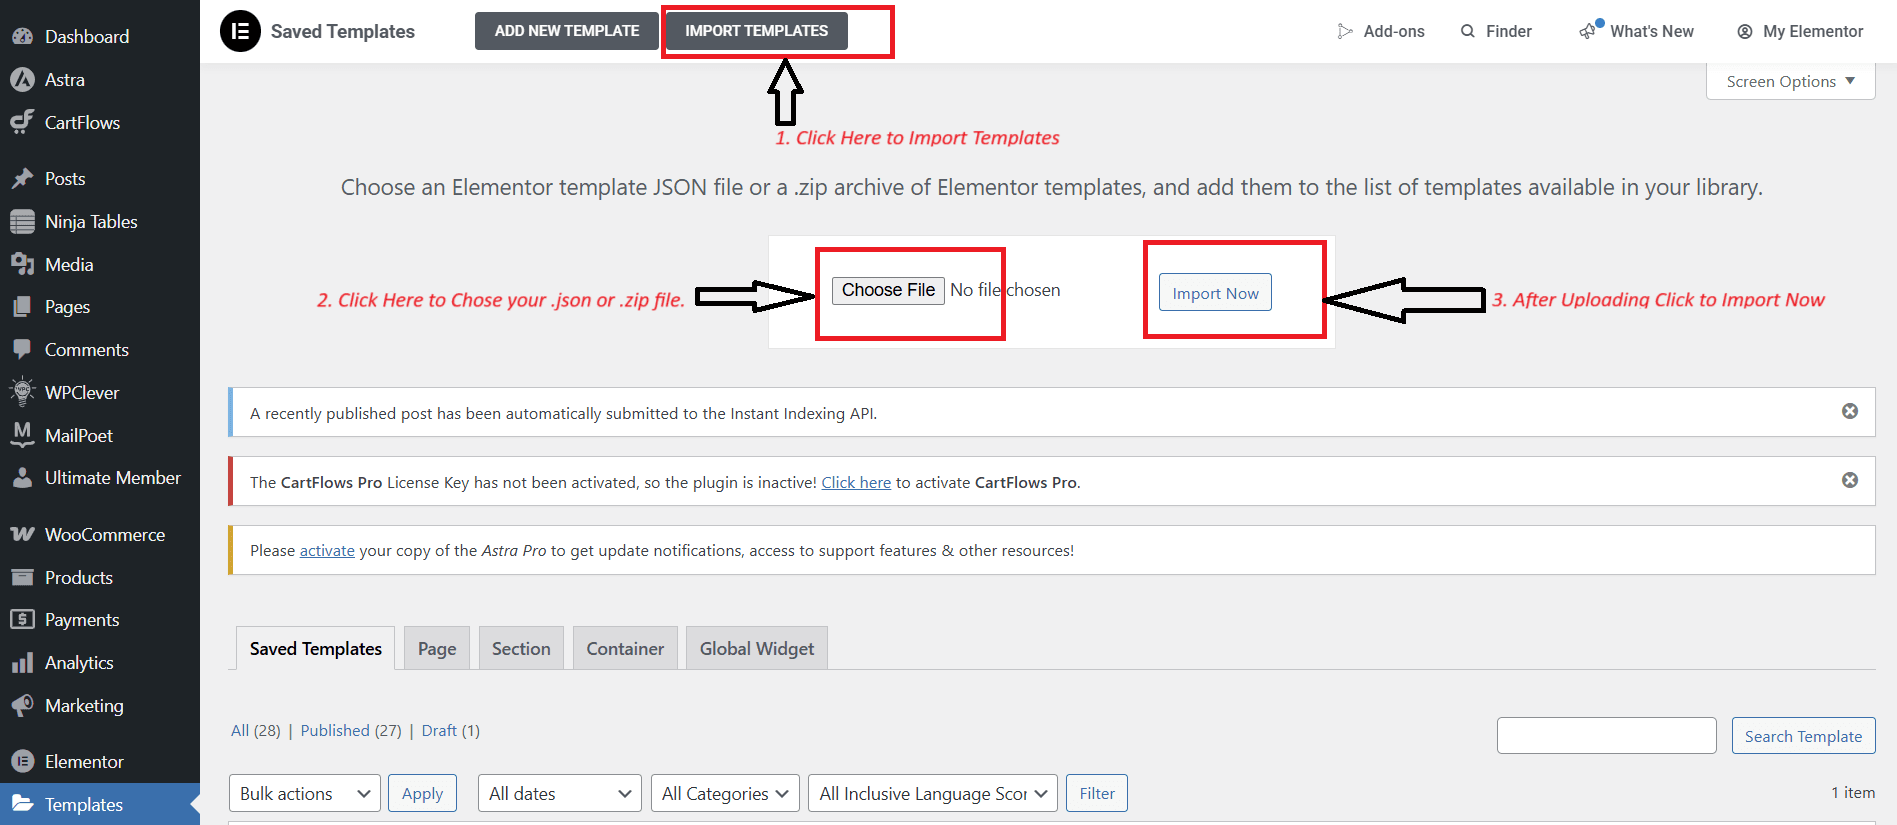Click the Elementor sidebar icon
Screen dimensions: 1897x825
[22, 762]
